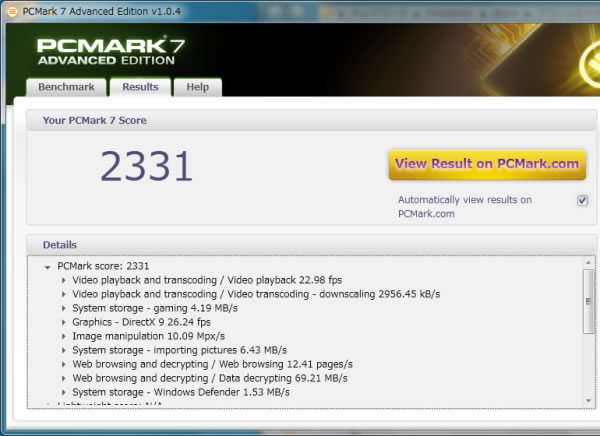Click the details scrollbar up arrow

tap(588, 263)
